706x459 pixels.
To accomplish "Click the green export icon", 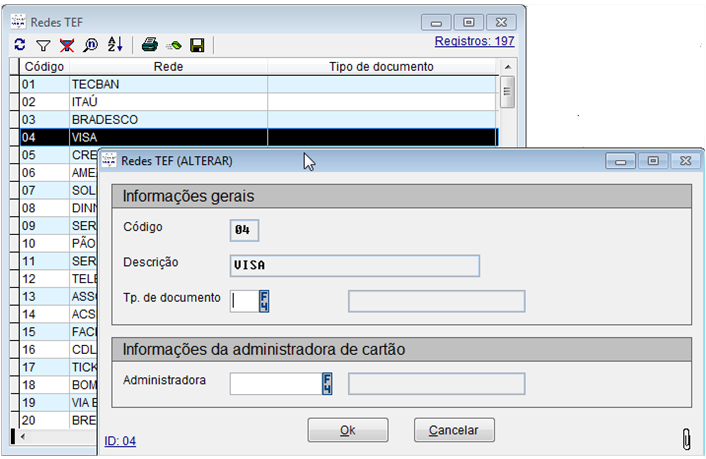I will (x=174, y=45).
